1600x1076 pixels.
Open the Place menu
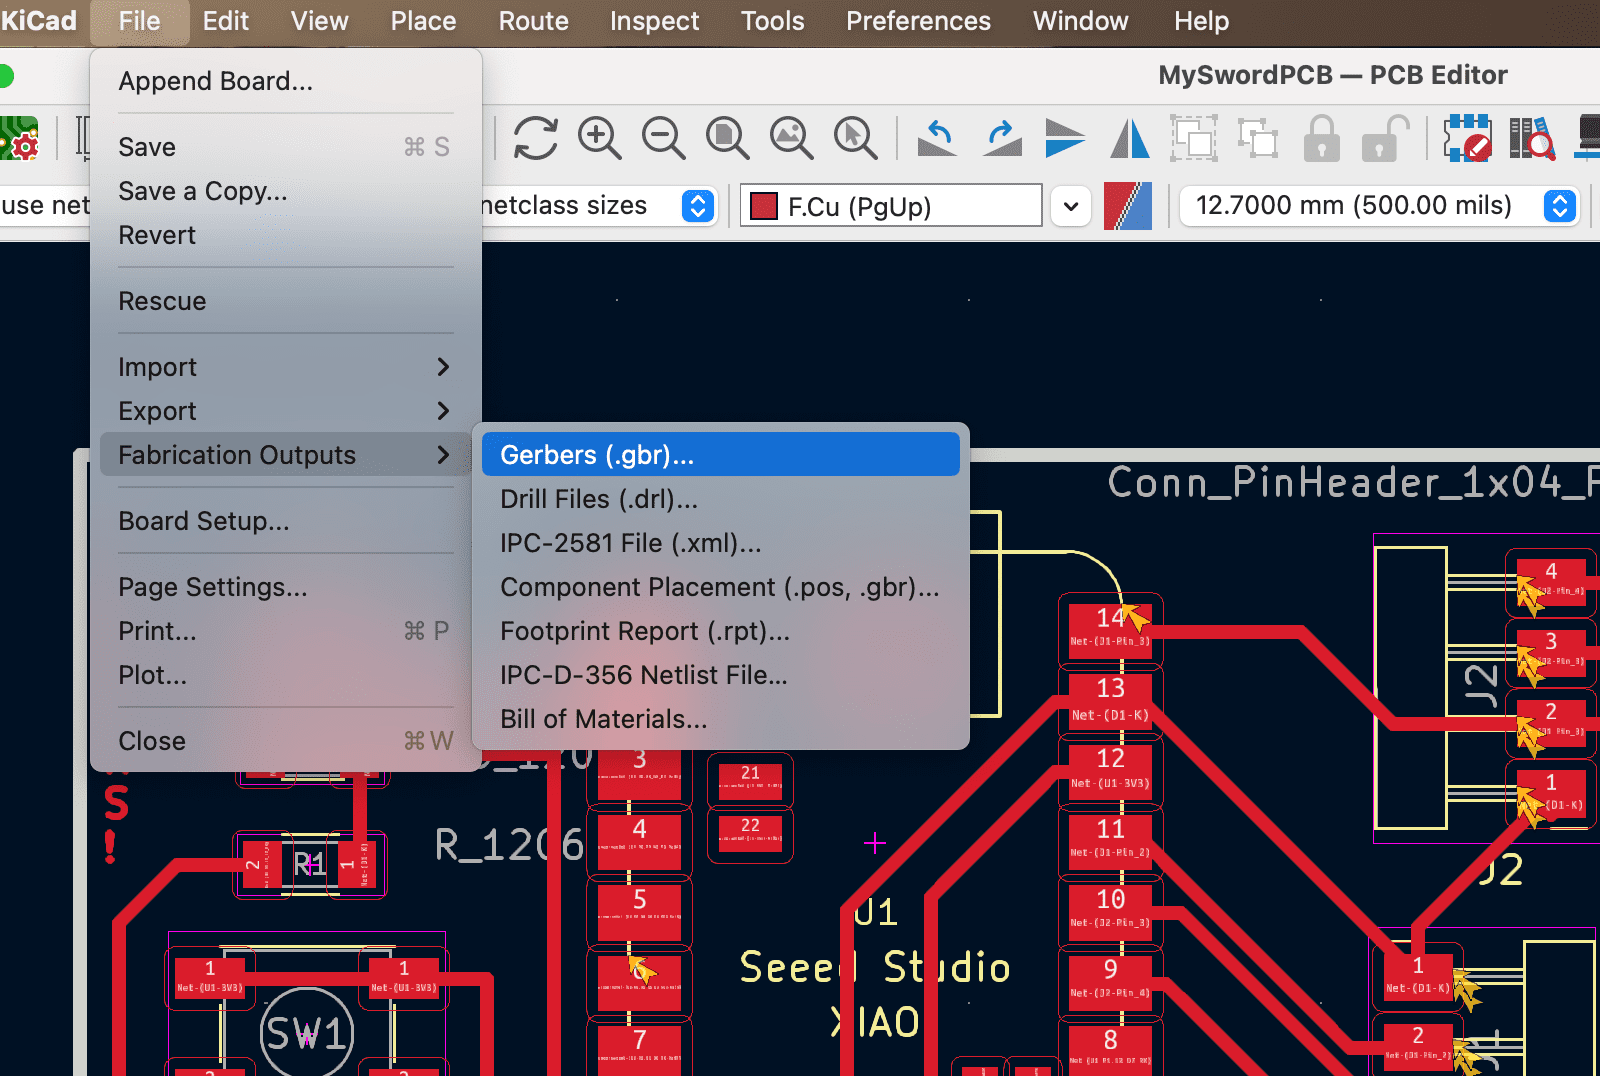click(423, 21)
